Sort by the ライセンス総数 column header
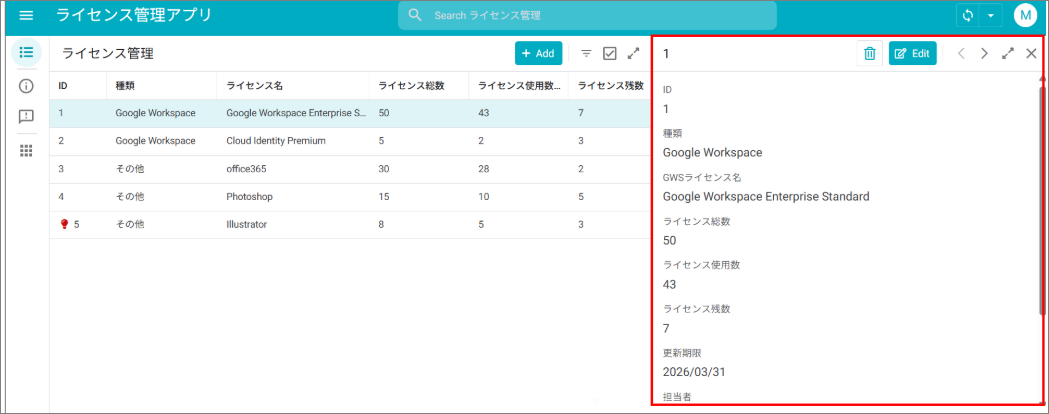 point(411,86)
